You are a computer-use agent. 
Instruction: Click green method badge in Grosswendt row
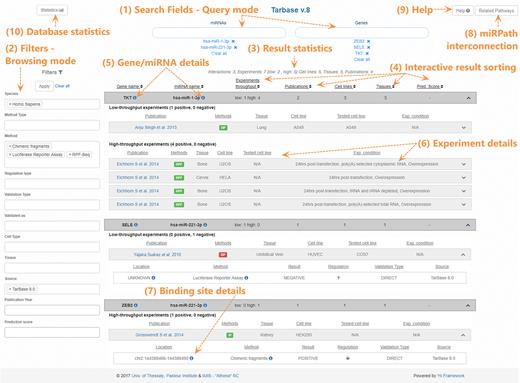tap(230, 335)
